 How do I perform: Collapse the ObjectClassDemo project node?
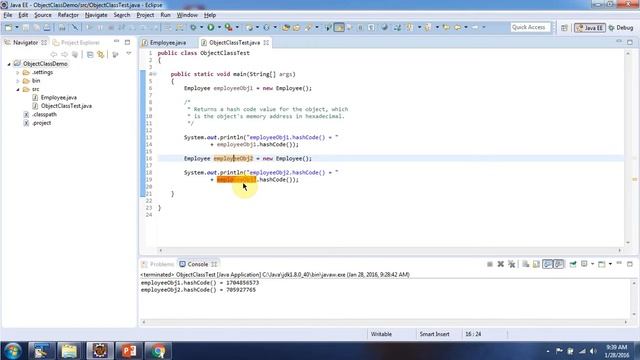(x=9, y=64)
